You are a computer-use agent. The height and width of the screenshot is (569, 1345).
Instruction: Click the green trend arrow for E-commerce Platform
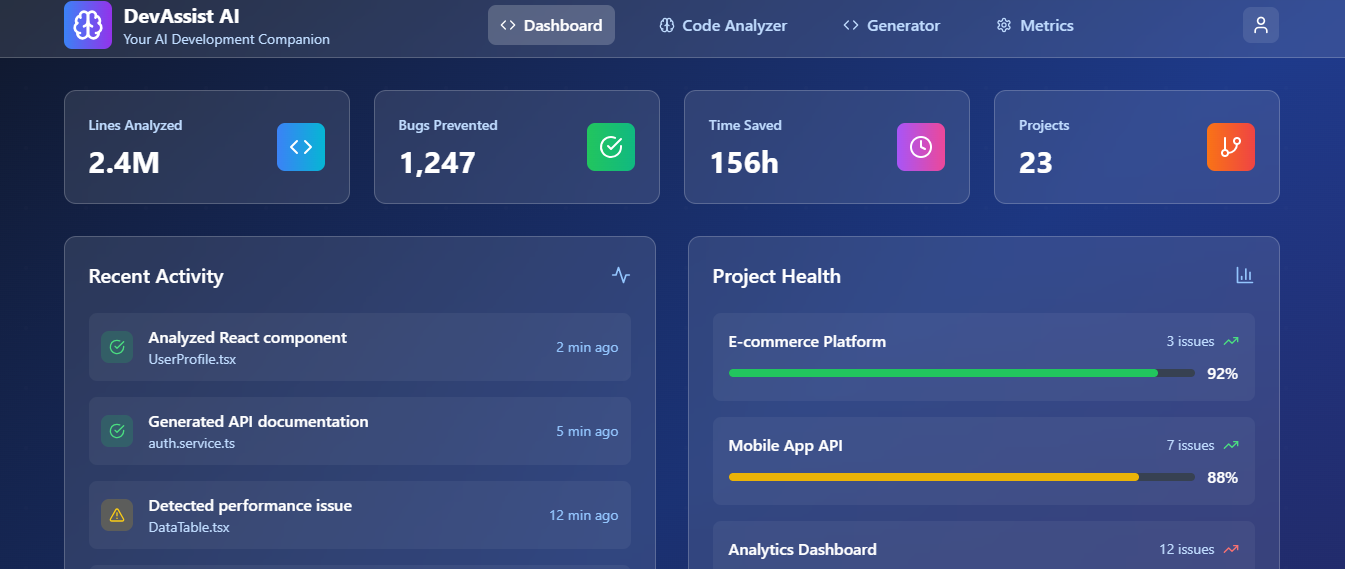point(1231,342)
